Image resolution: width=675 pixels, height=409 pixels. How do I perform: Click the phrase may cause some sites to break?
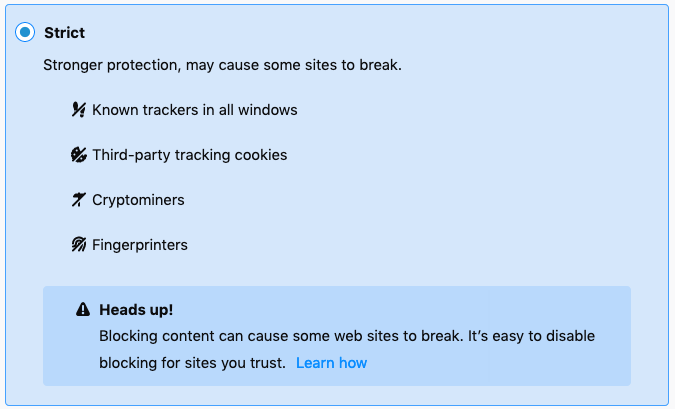point(294,65)
